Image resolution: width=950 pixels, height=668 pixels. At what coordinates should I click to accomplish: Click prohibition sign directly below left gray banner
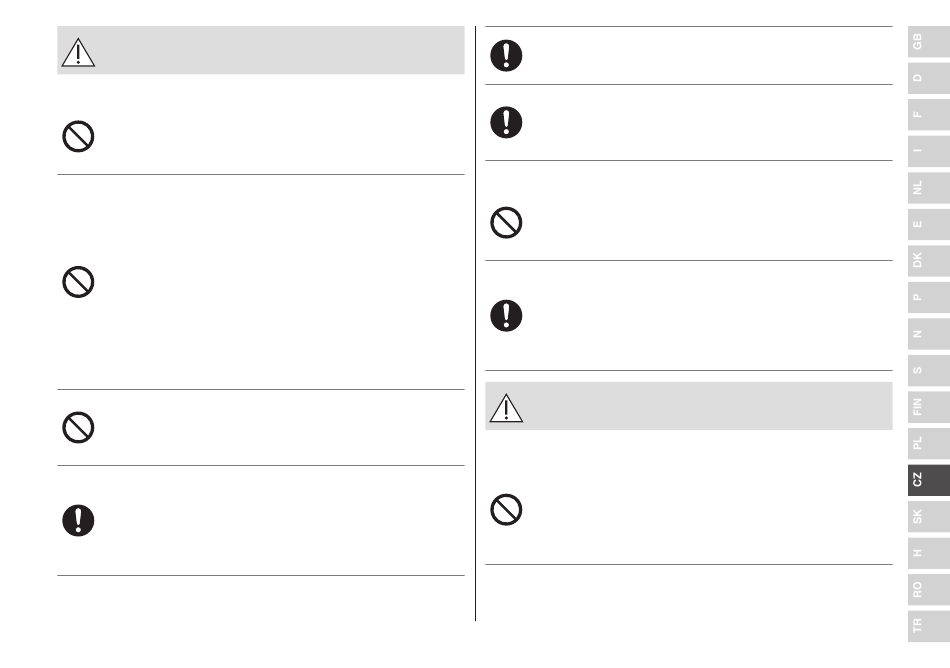[78, 136]
